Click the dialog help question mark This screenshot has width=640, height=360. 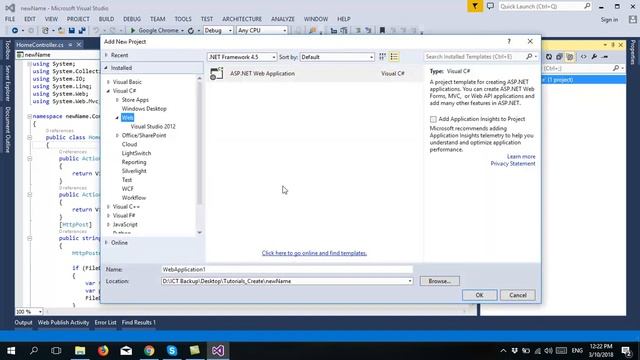point(509,42)
